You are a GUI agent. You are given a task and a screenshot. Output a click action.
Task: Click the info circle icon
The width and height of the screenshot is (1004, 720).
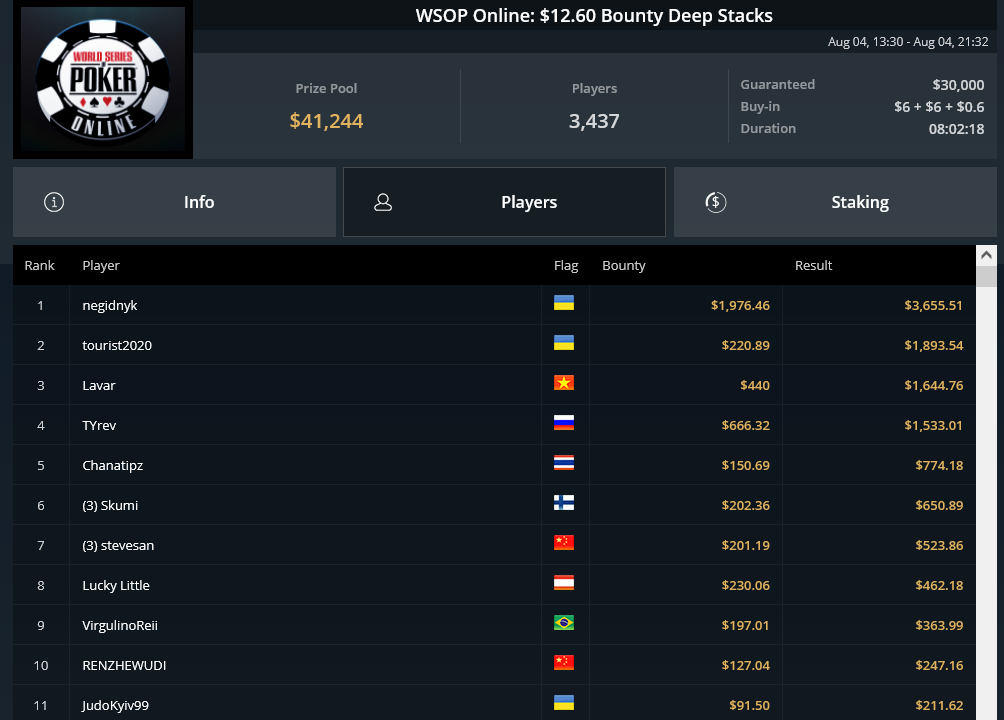[x=54, y=202]
